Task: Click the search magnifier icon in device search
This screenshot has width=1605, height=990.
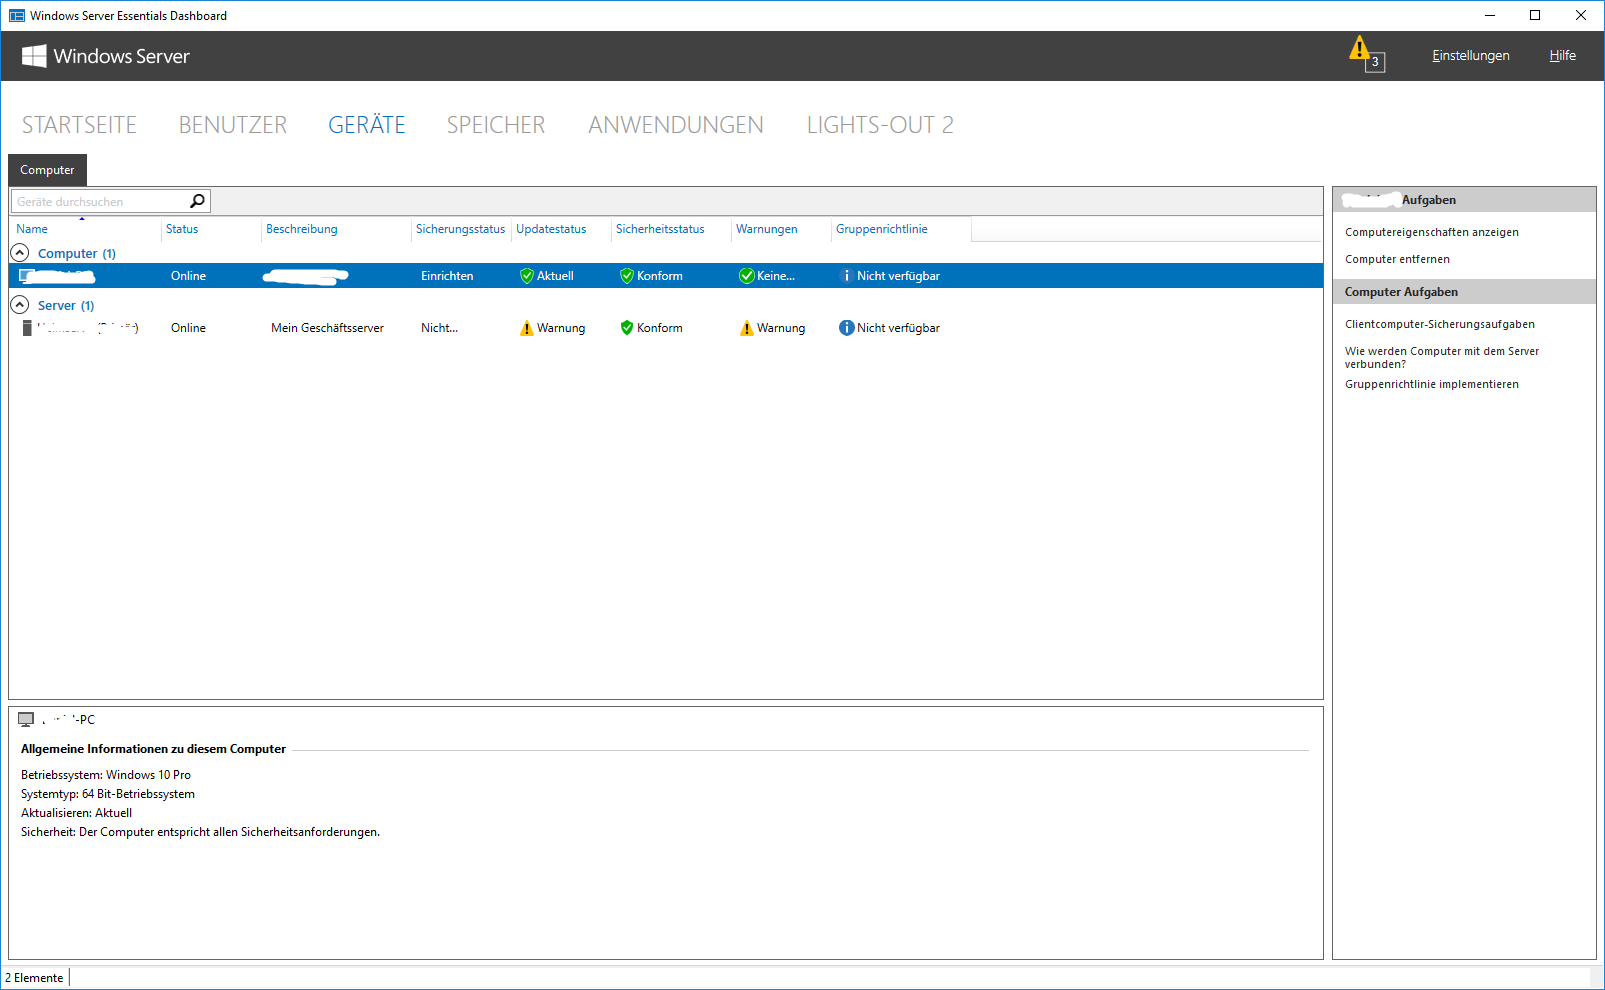Action: click(198, 201)
